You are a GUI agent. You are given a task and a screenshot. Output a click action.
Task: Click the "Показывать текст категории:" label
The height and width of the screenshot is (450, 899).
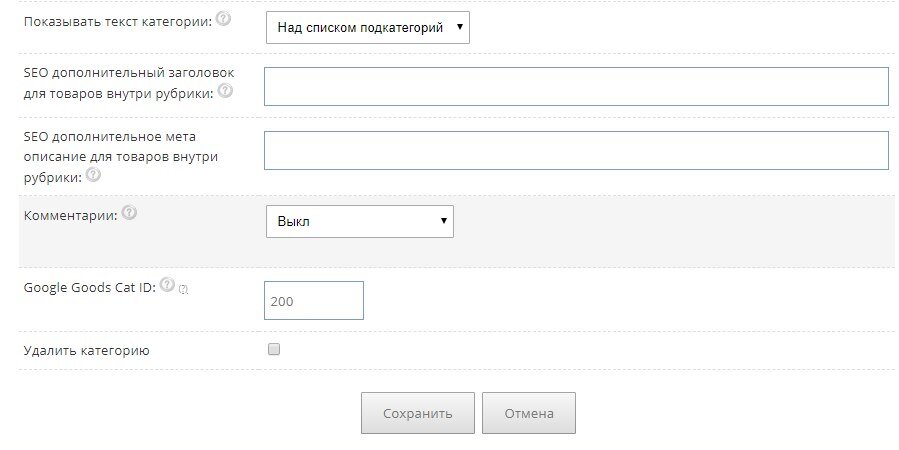(117, 22)
